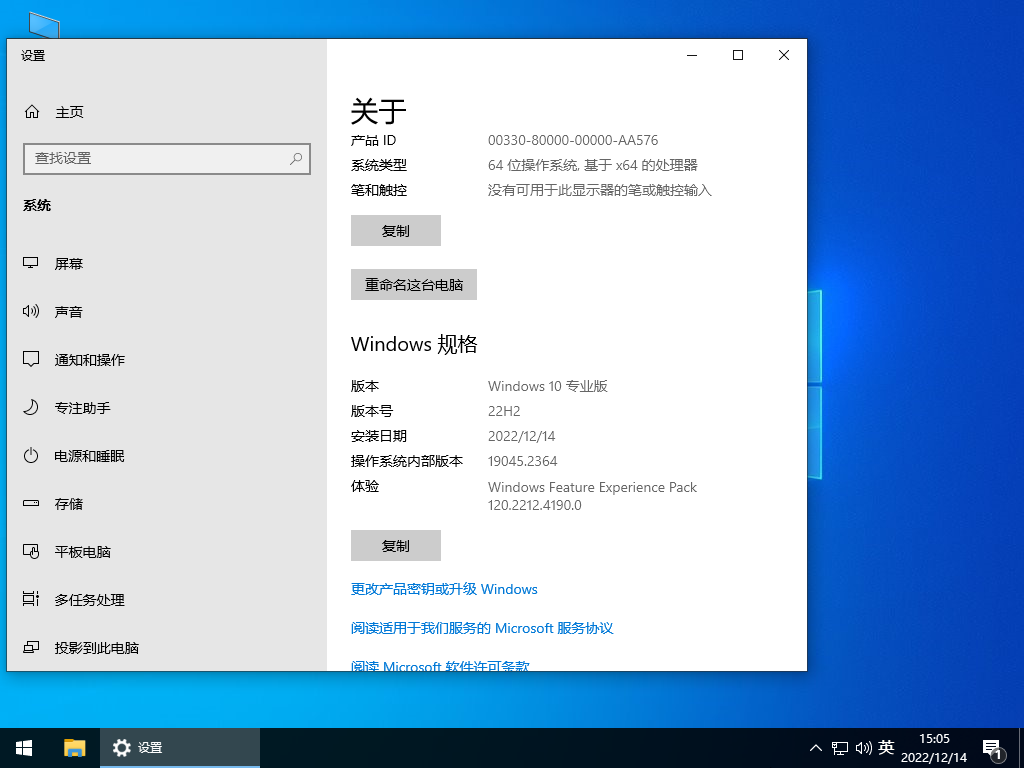Open 更改产品密钥或升级 Windows link
The image size is (1024, 768).
click(x=444, y=589)
